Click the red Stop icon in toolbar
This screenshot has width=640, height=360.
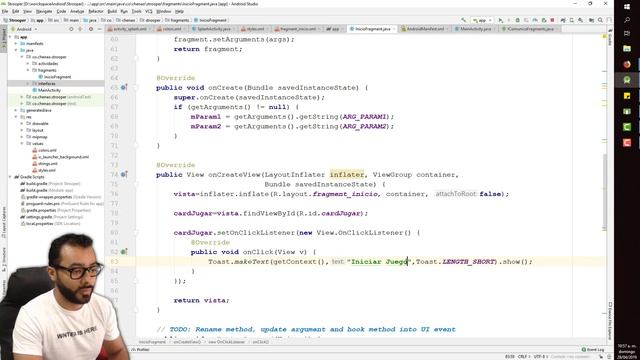tap(552, 20)
